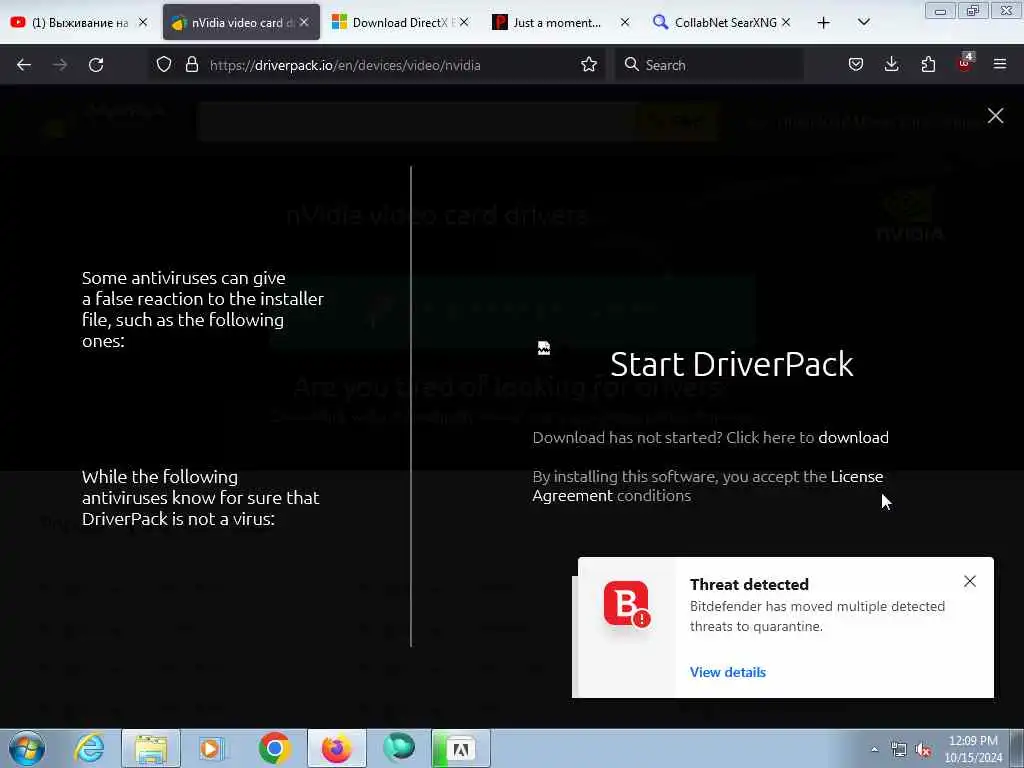This screenshot has height=768, width=1024.
Task: Close the Just a moment tab
Action: pyautogui.click(x=625, y=23)
